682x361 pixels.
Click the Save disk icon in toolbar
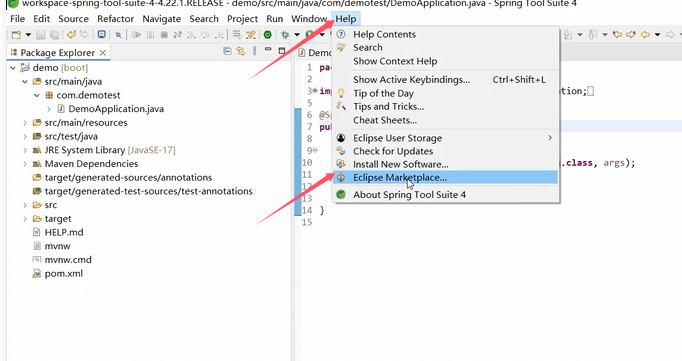point(40,34)
